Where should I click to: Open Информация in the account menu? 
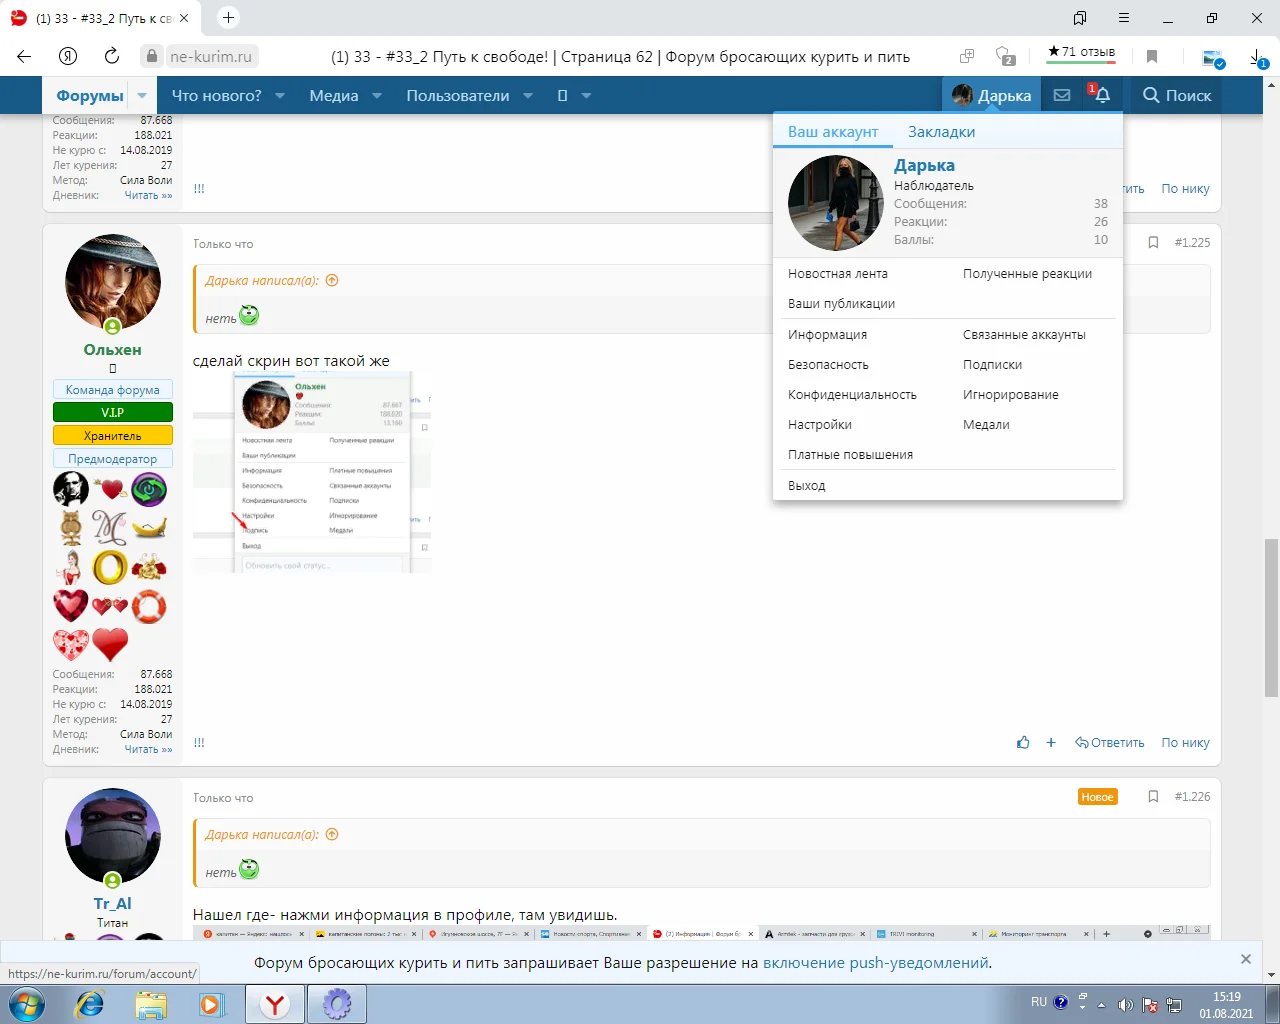point(828,335)
